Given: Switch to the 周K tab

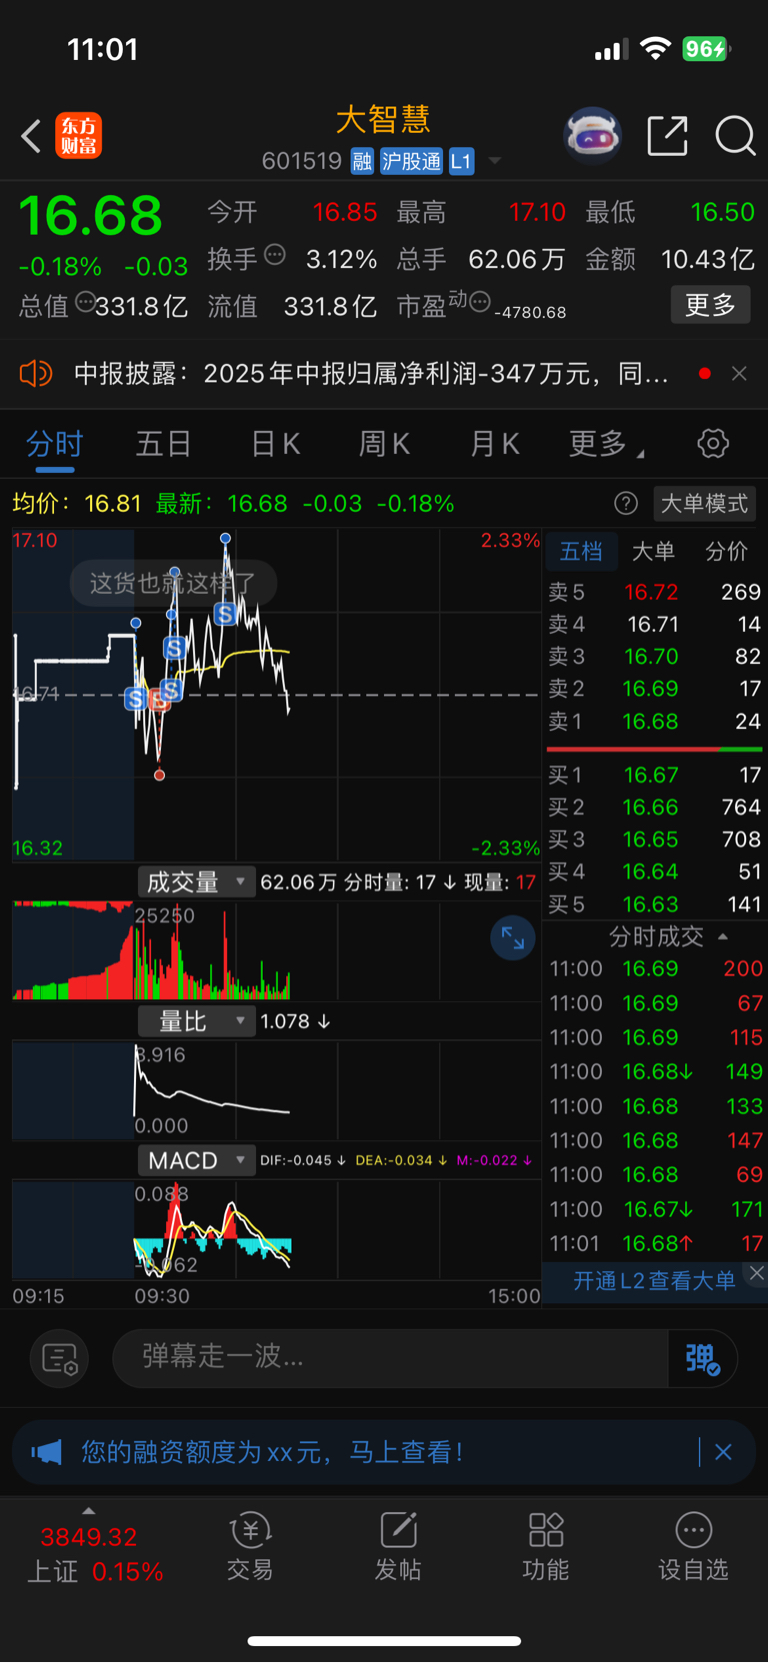Looking at the screenshot, I should pyautogui.click(x=384, y=443).
